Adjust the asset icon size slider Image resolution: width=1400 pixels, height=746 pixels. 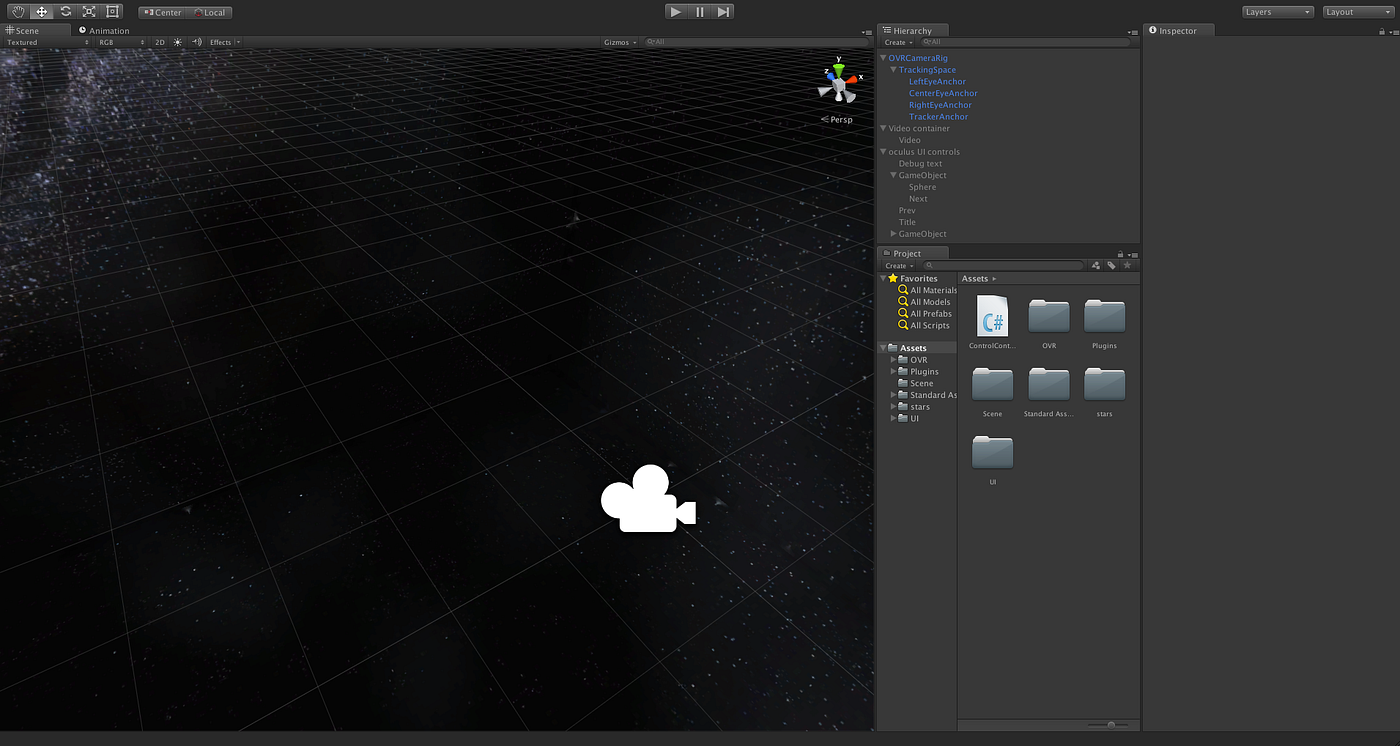(1108, 725)
